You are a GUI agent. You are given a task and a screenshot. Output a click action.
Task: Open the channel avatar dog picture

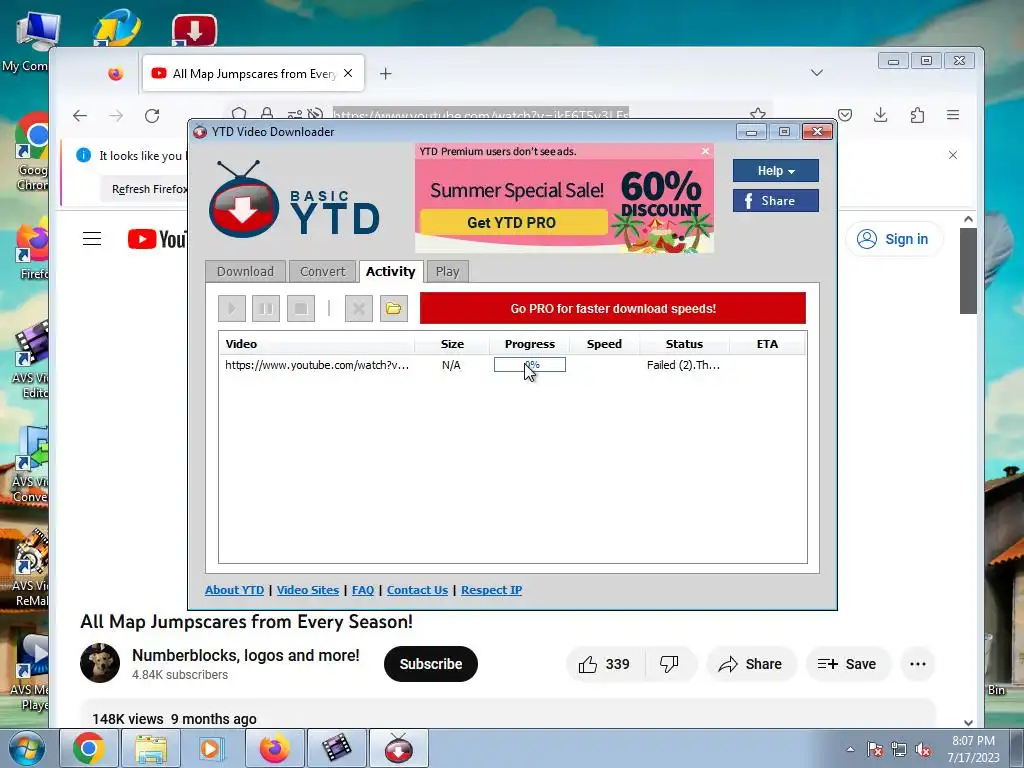pos(100,663)
